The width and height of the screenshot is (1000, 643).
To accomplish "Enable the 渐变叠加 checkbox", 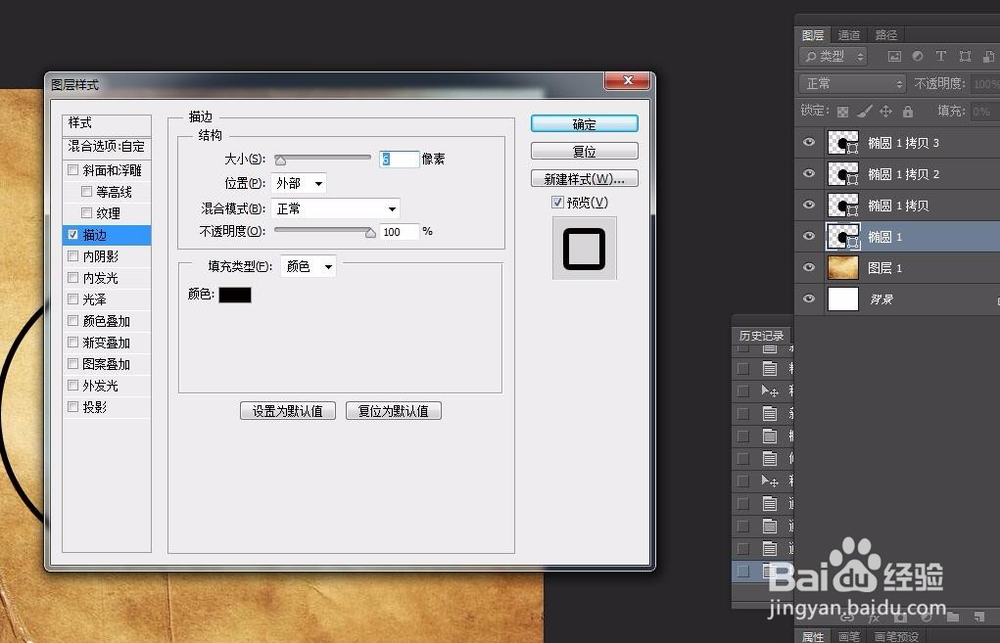I will pyautogui.click(x=73, y=342).
